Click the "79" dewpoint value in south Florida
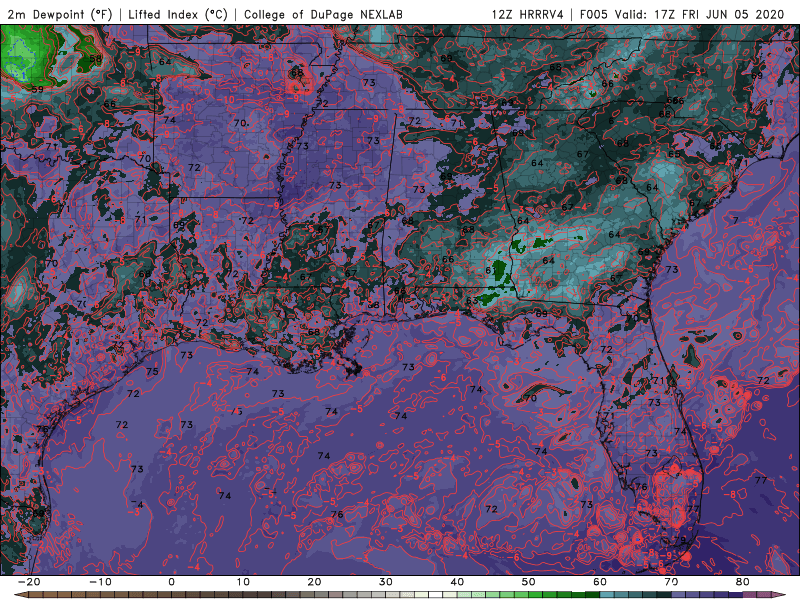 680,539
